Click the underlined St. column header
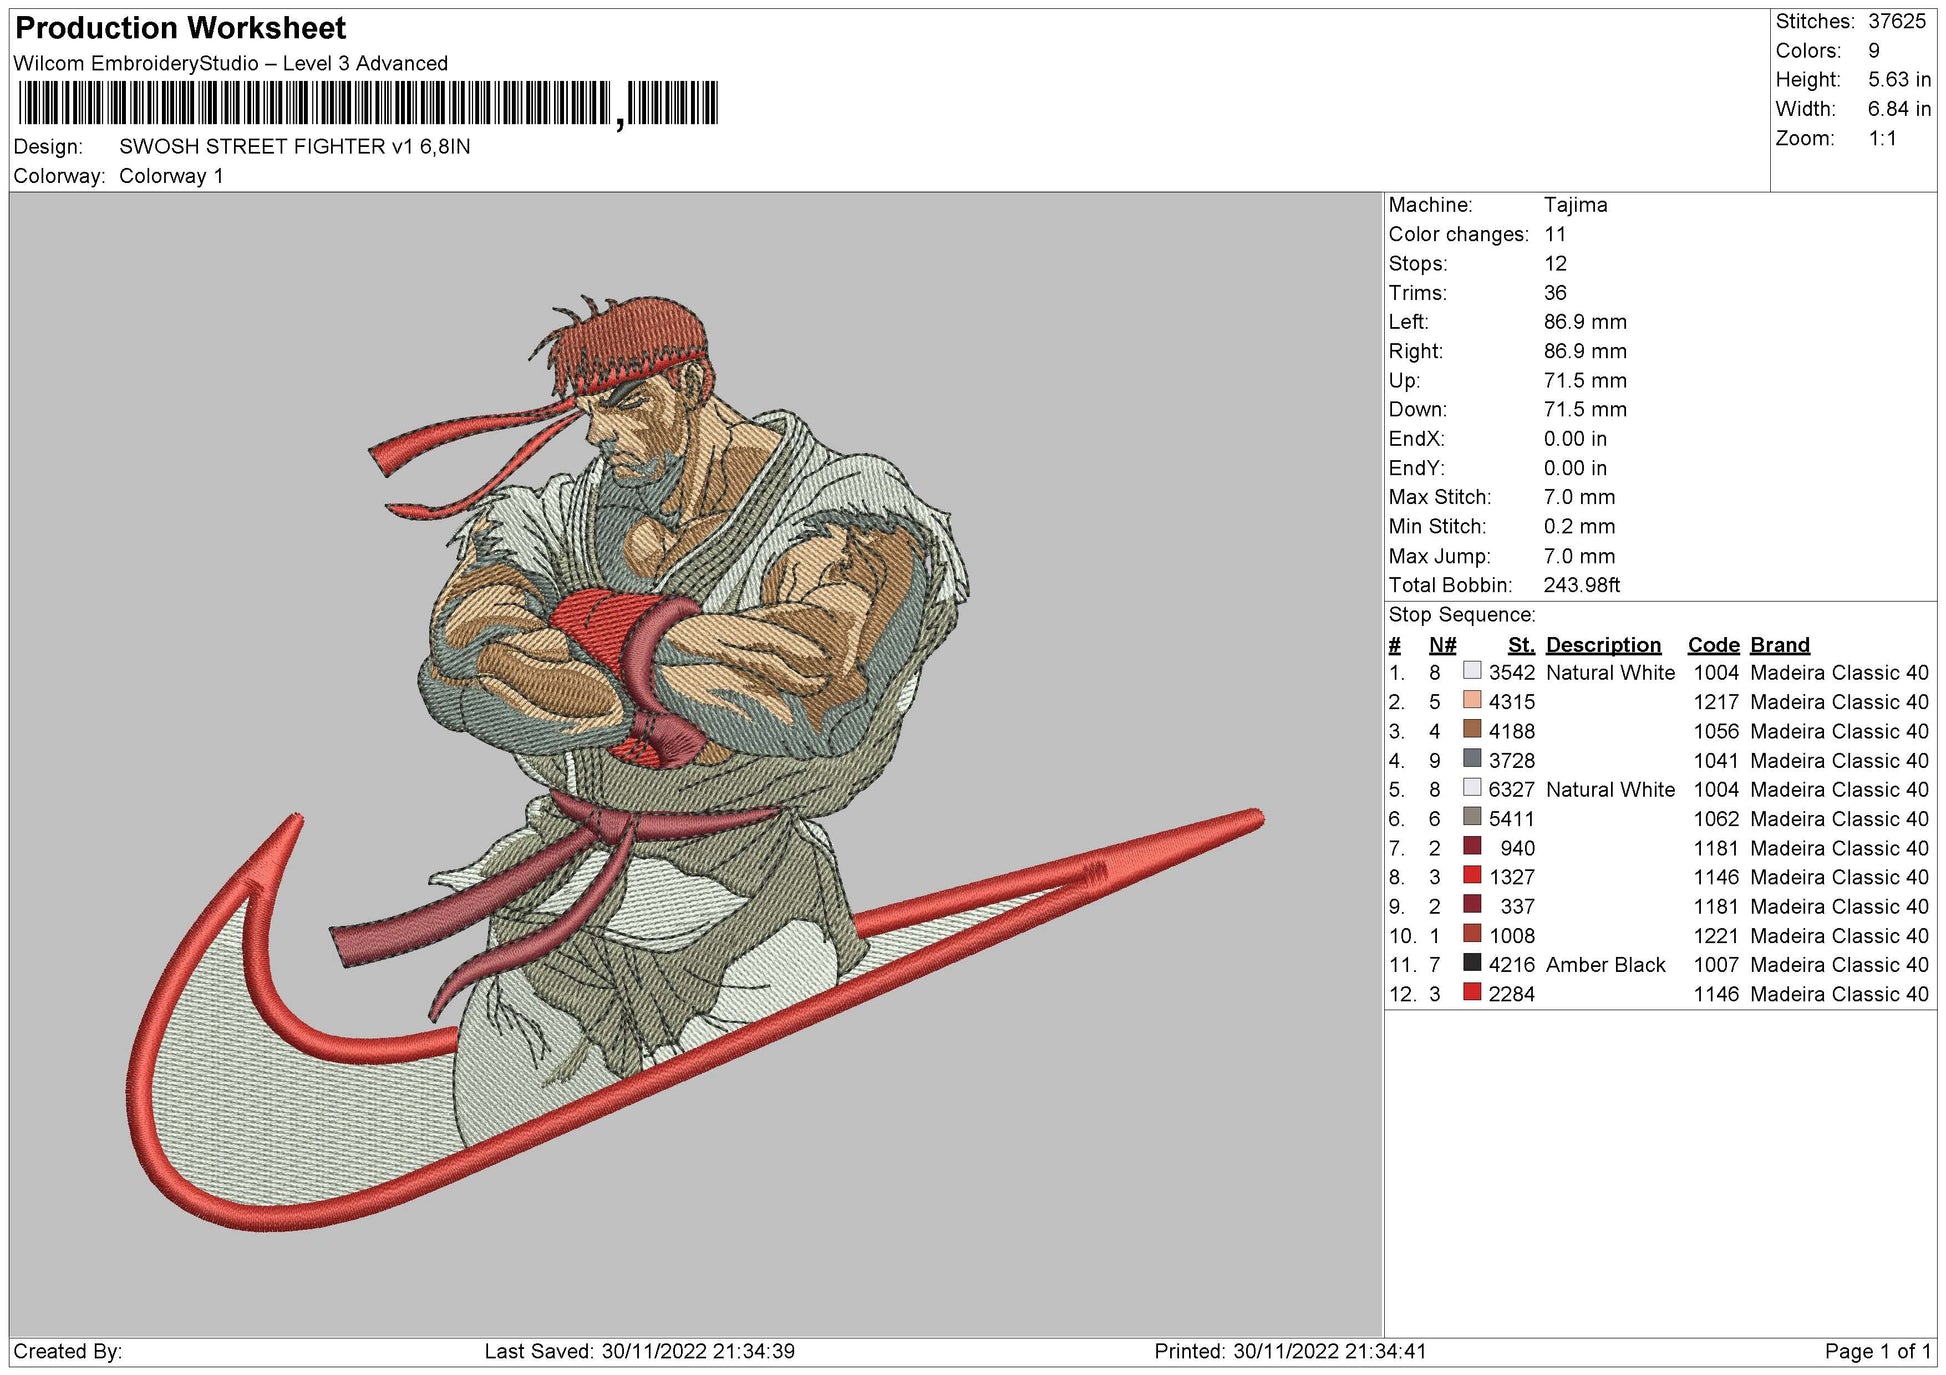The width and height of the screenshot is (1946, 1375). [x=1520, y=645]
